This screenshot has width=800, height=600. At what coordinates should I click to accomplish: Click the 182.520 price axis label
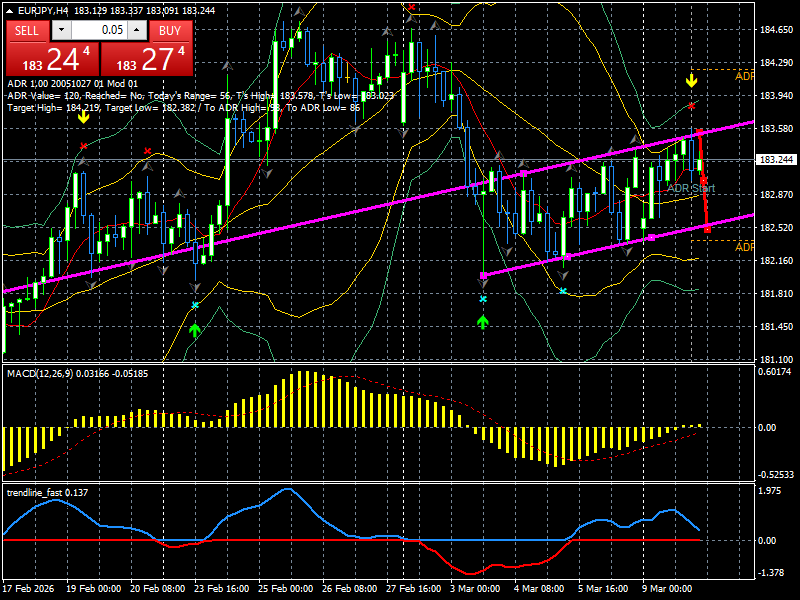(777, 228)
